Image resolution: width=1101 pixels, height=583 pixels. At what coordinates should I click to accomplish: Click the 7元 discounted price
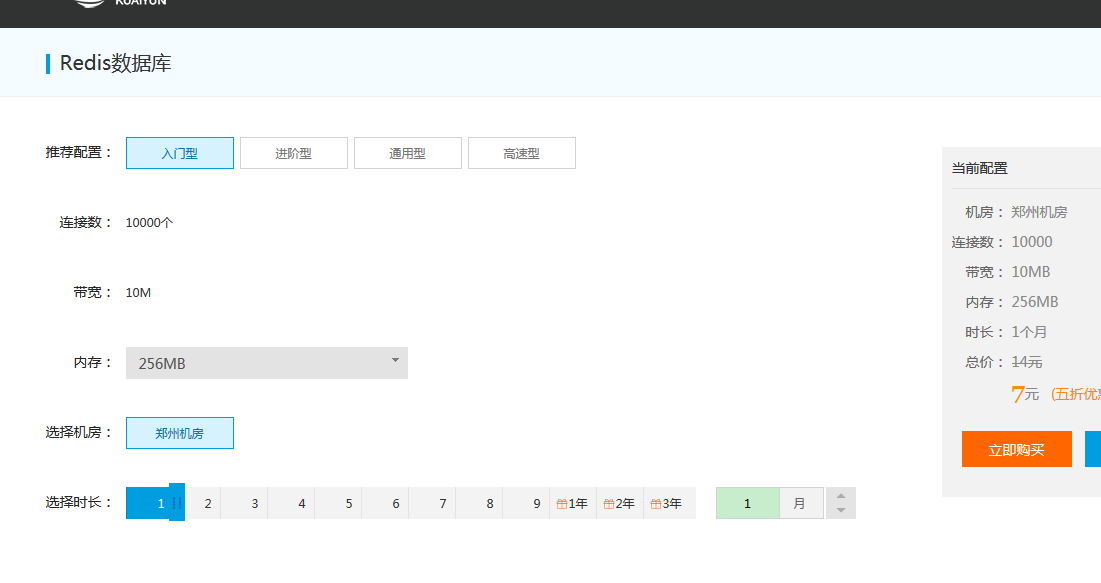(1025, 394)
